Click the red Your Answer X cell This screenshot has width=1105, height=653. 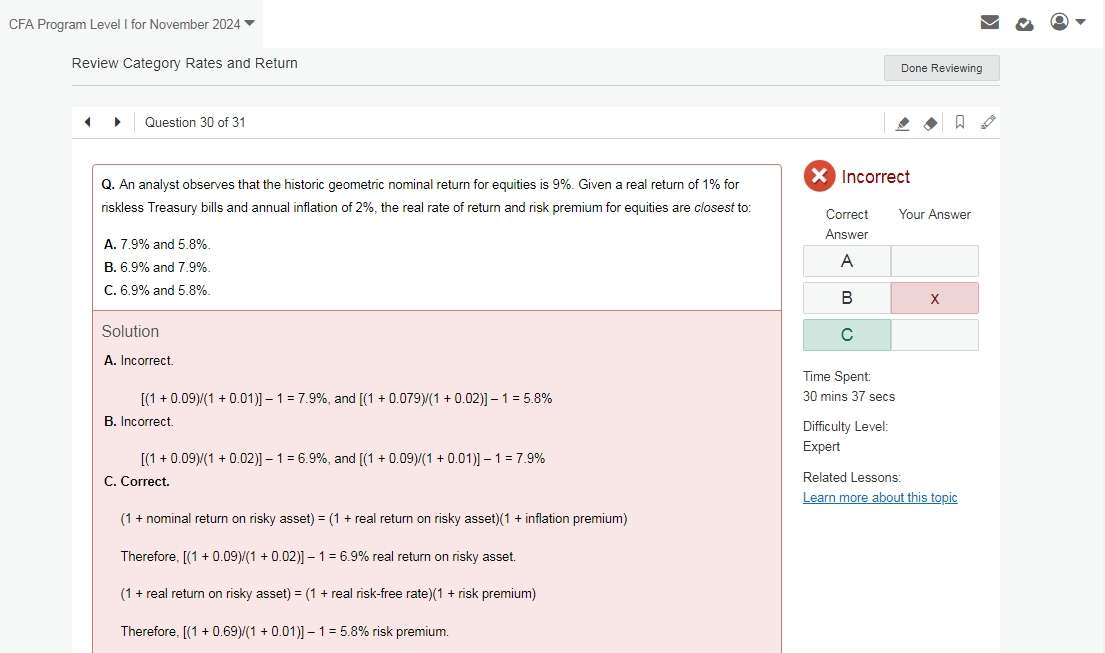[934, 298]
